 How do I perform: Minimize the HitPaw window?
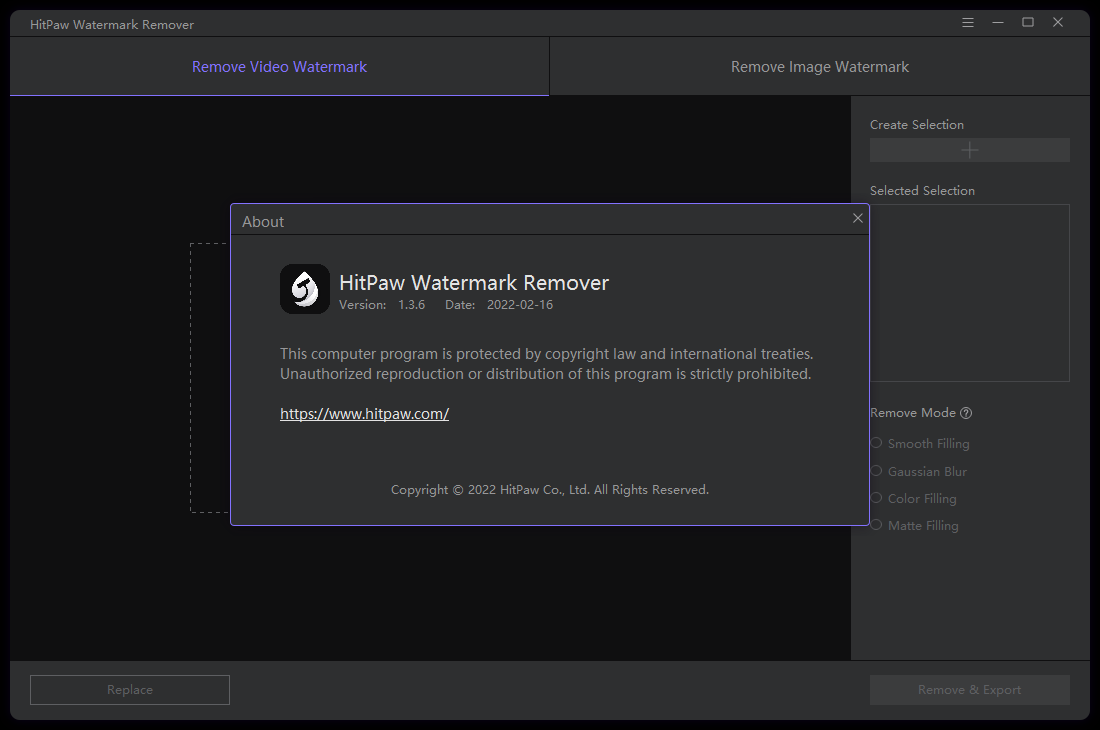998,22
